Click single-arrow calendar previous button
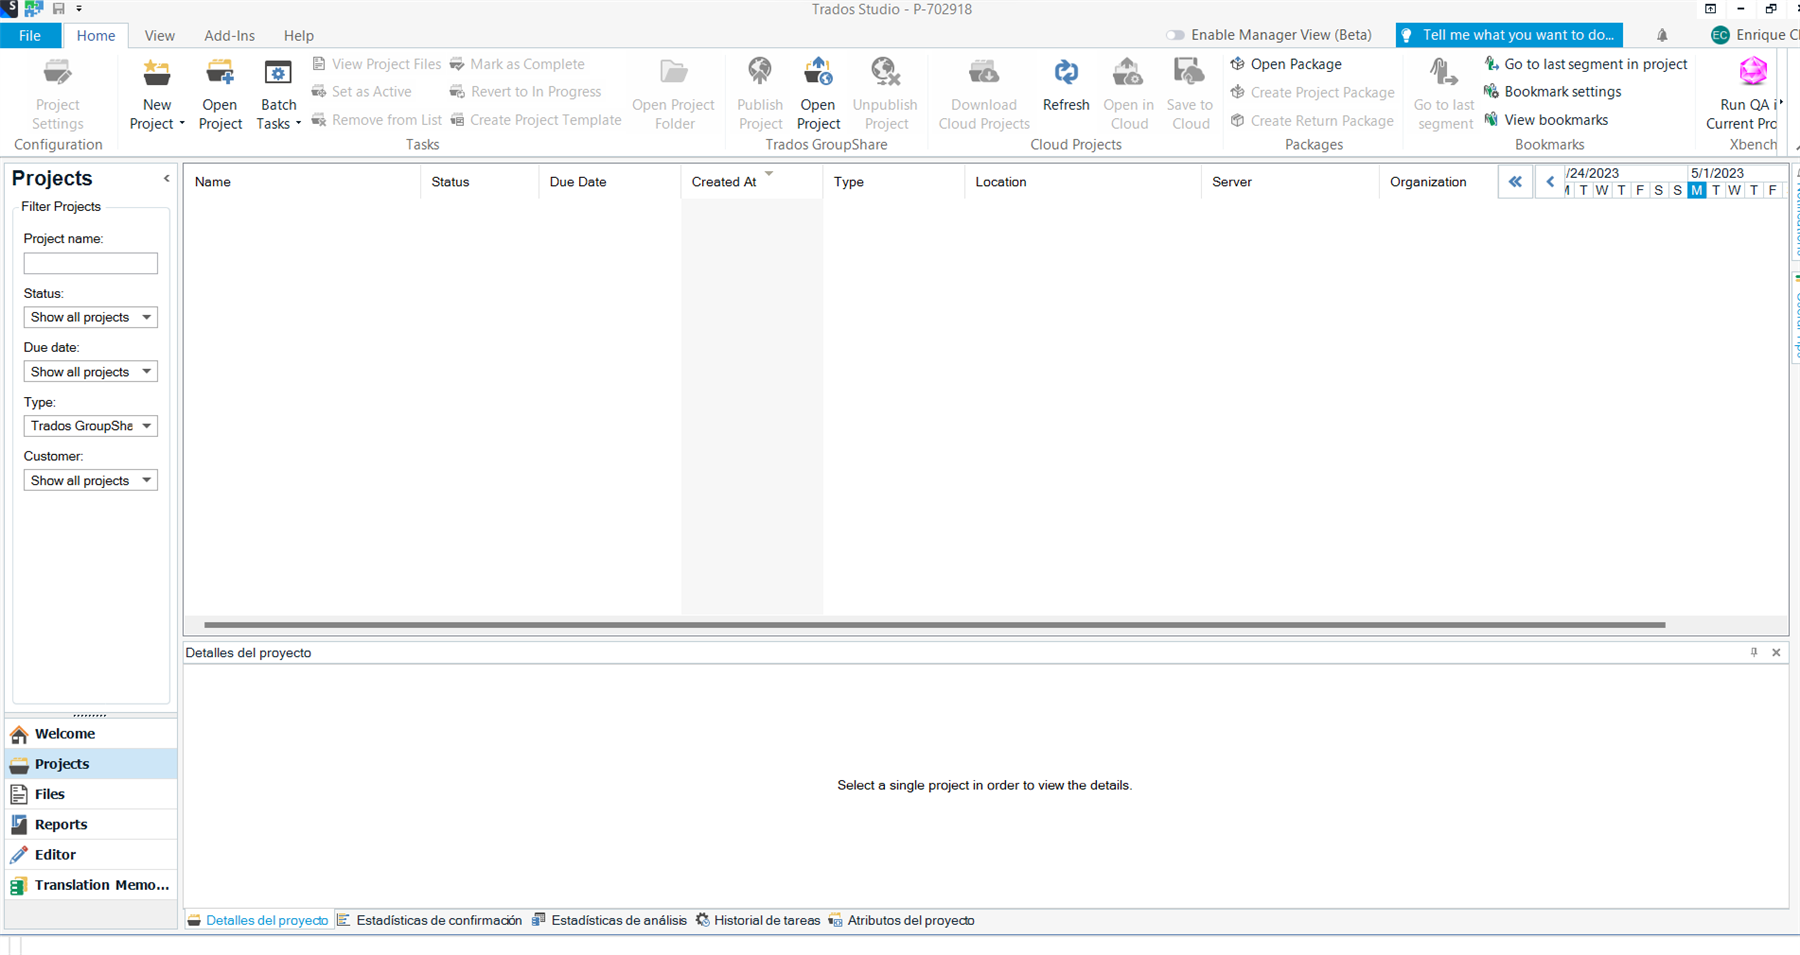This screenshot has height=955, width=1800. (1550, 182)
